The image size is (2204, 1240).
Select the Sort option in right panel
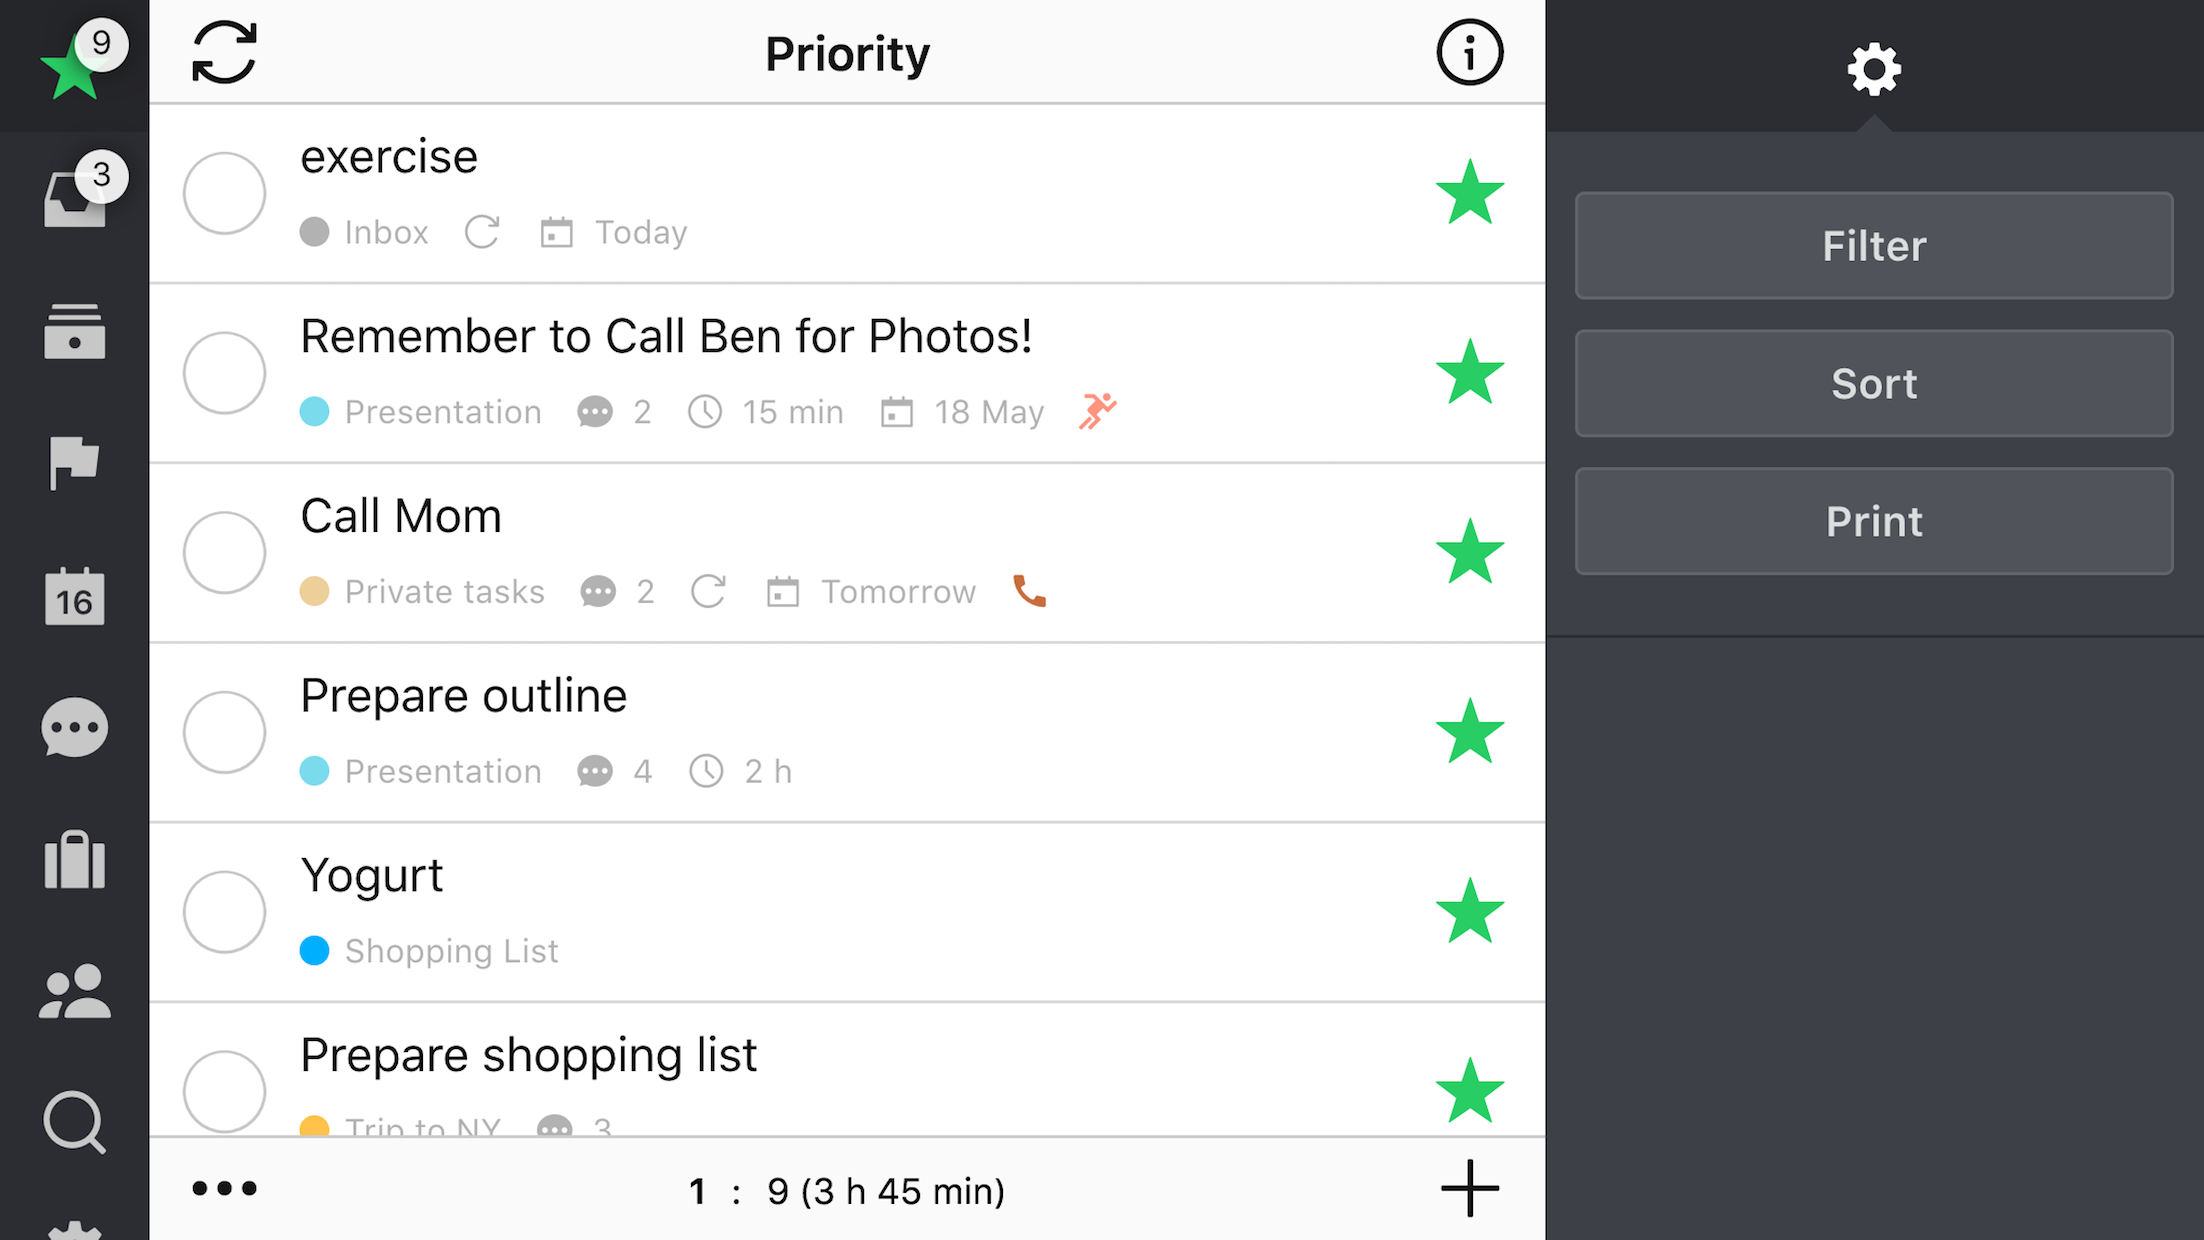pyautogui.click(x=1874, y=383)
